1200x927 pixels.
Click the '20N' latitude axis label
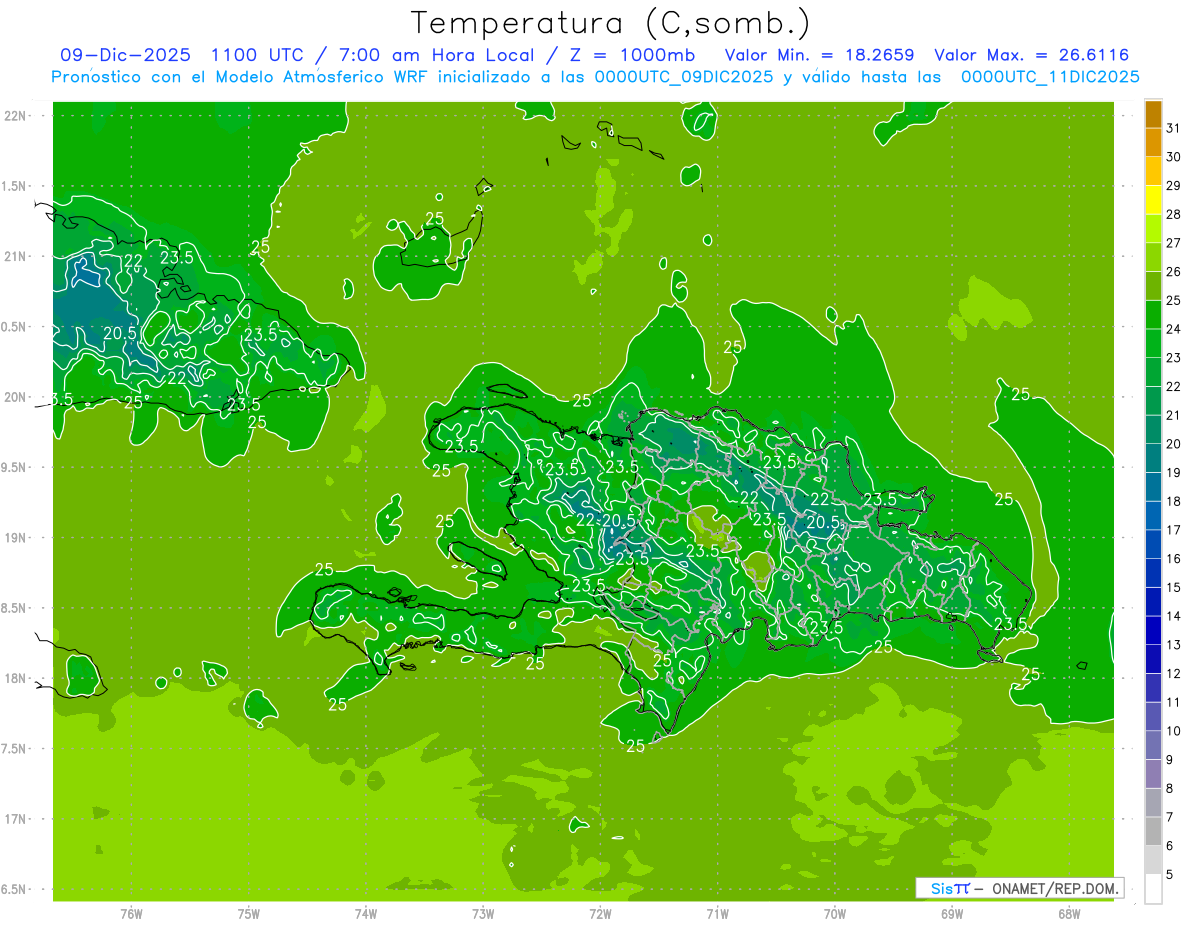click(16, 397)
